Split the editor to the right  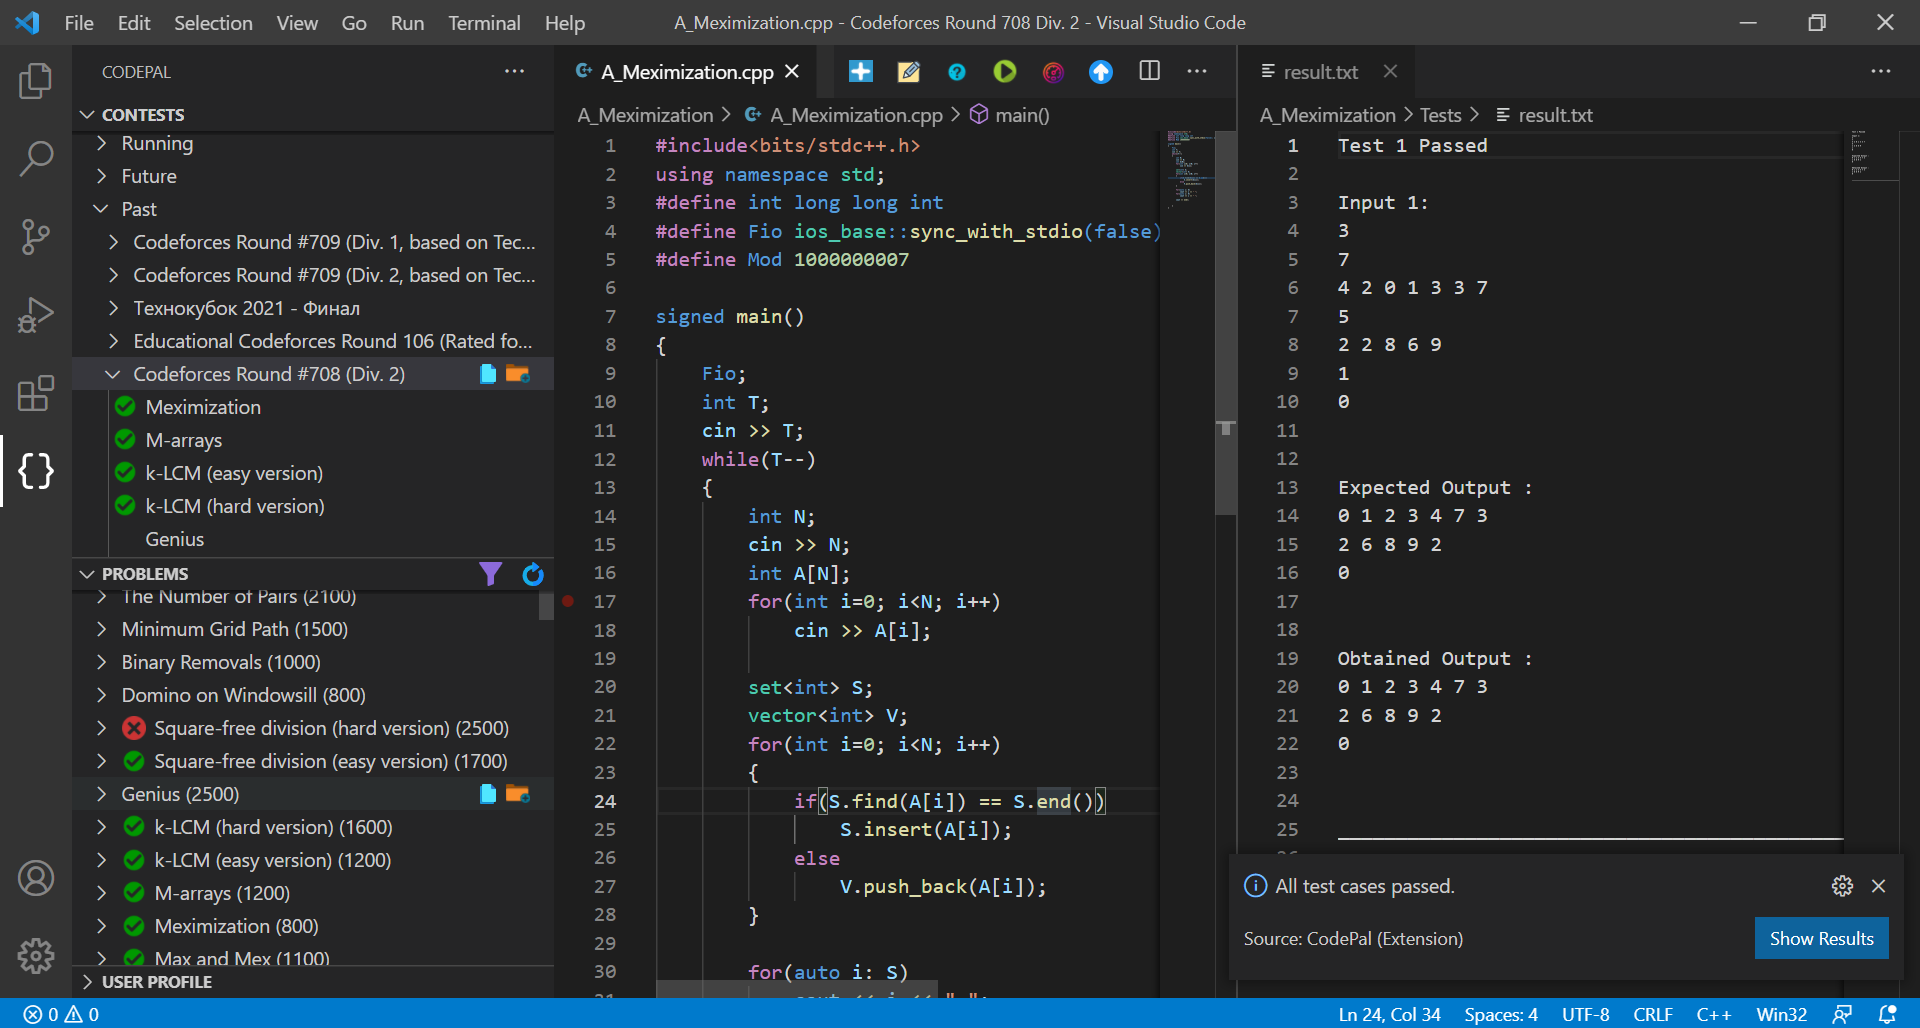click(x=1150, y=71)
